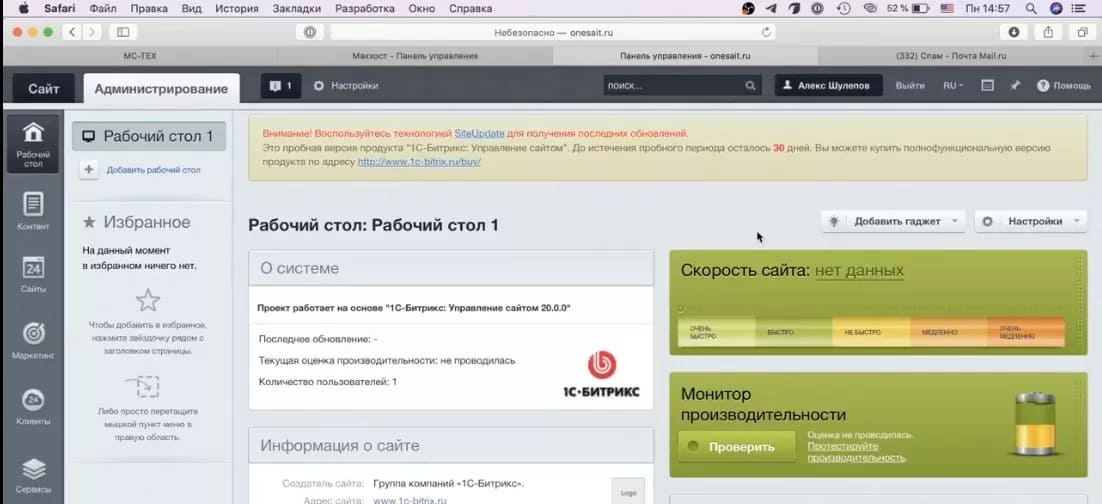Open new Safari tab plus button

point(1093,56)
